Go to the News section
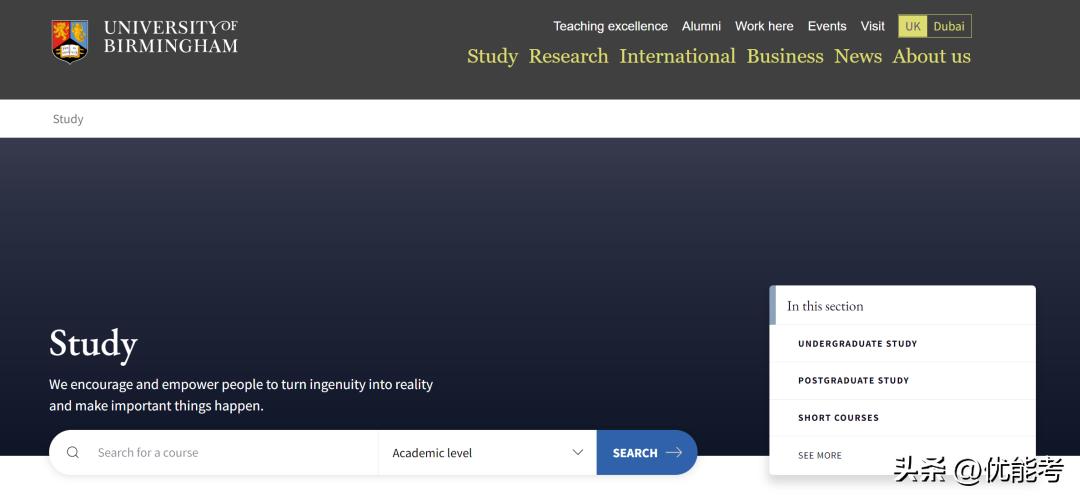This screenshot has width=1080, height=499. click(x=858, y=57)
